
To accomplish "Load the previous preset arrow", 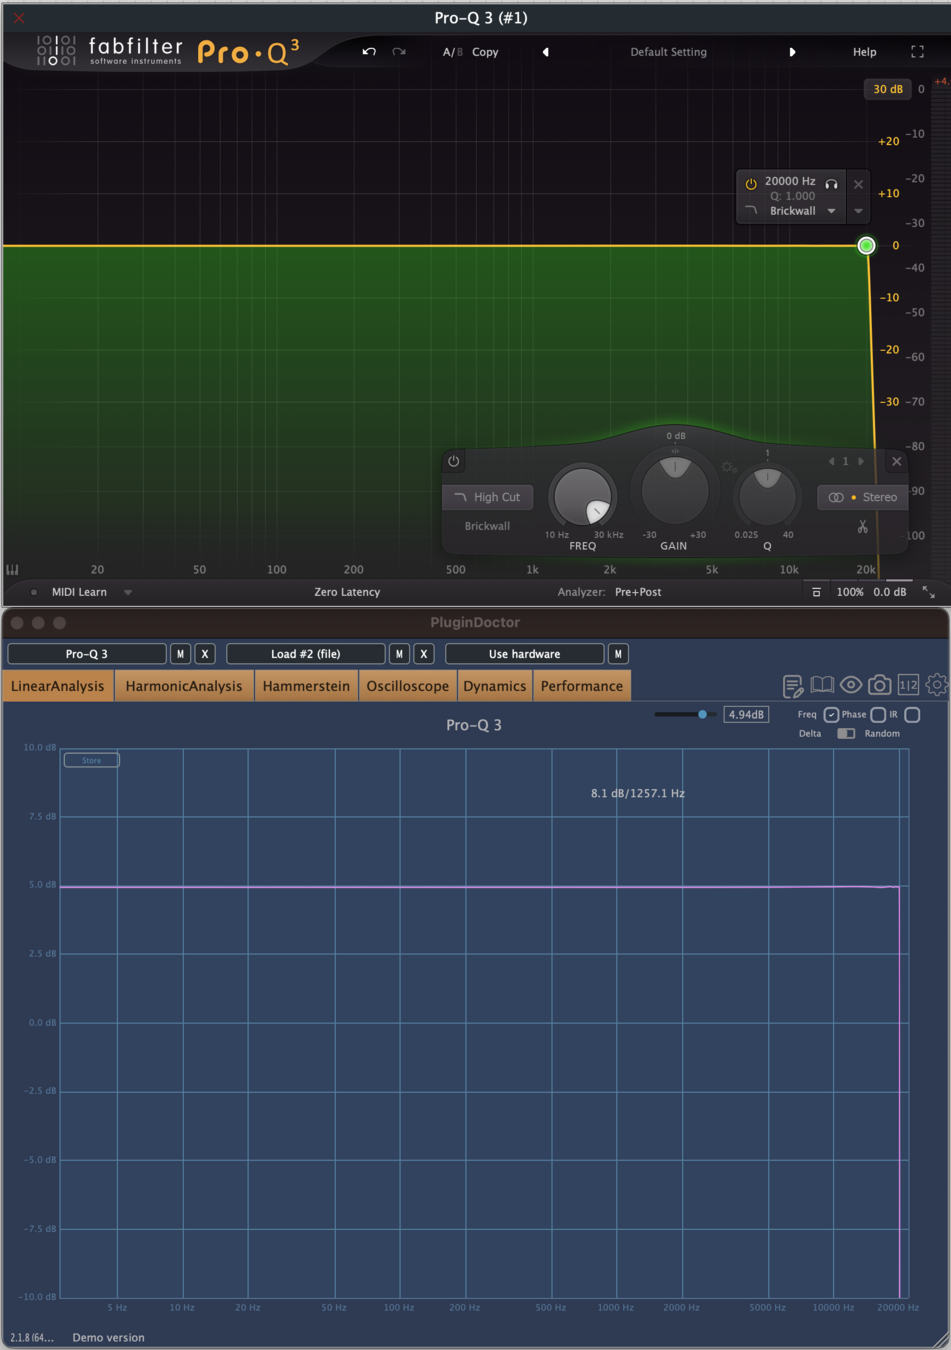I will coord(546,52).
